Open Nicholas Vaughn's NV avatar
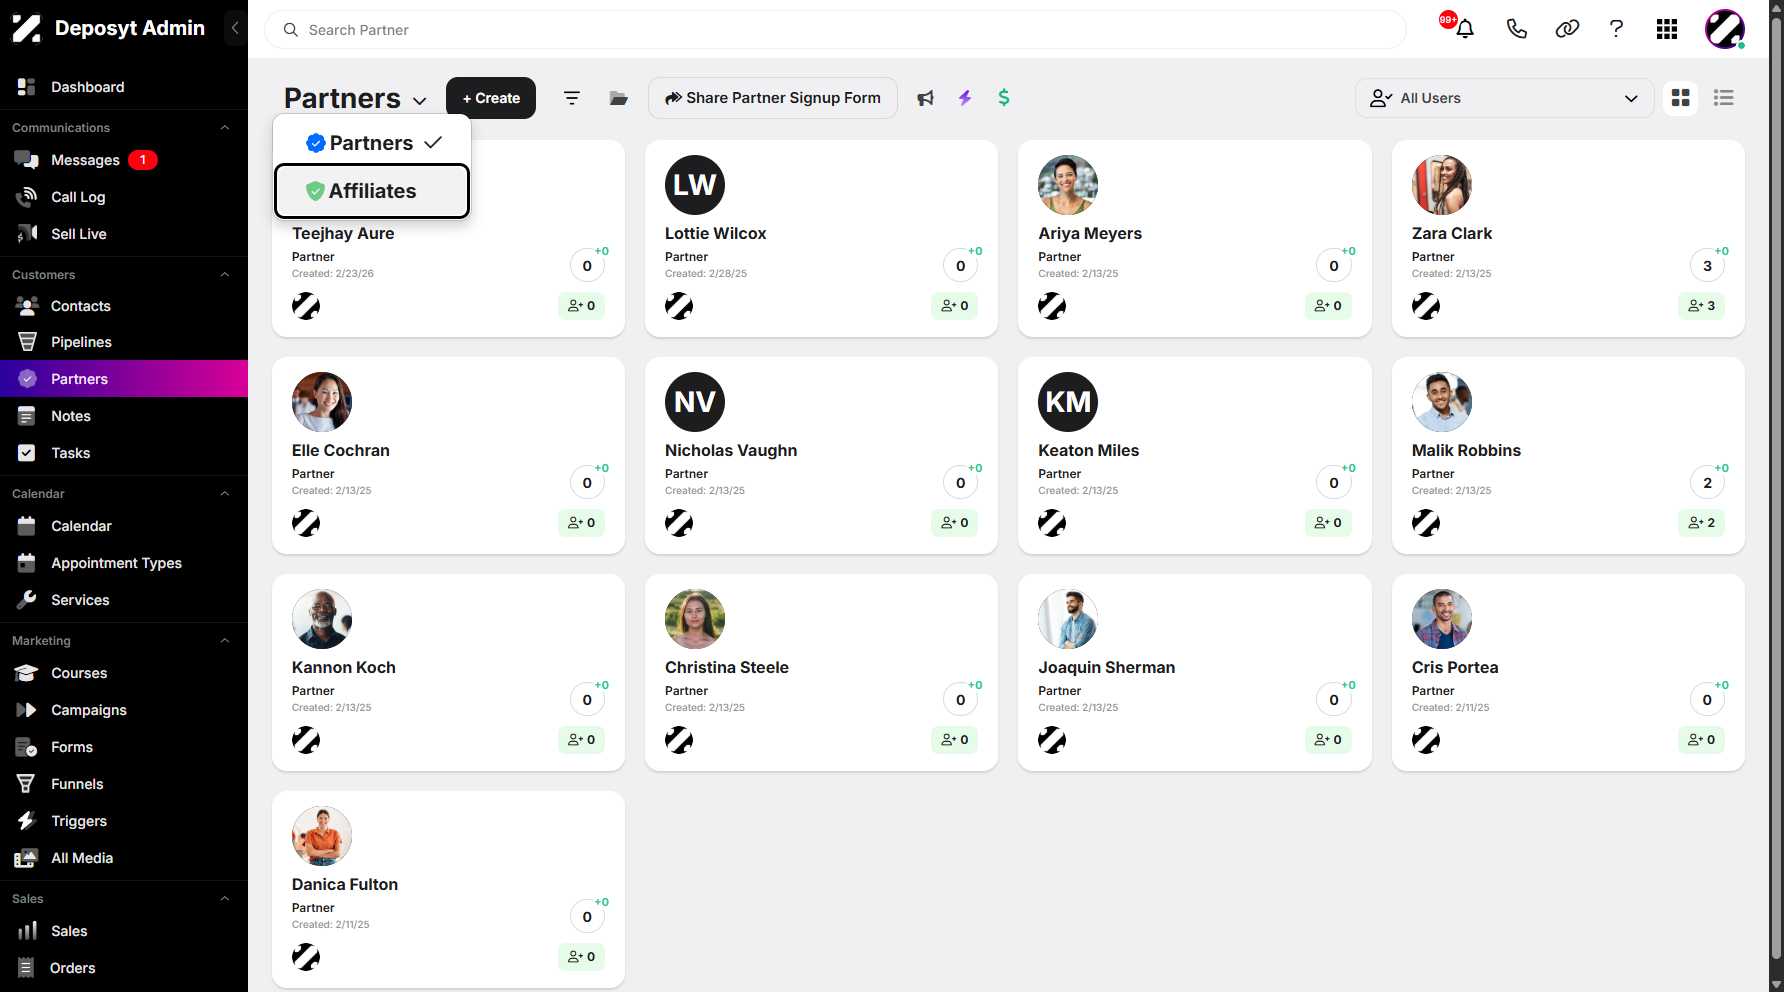 tap(695, 402)
